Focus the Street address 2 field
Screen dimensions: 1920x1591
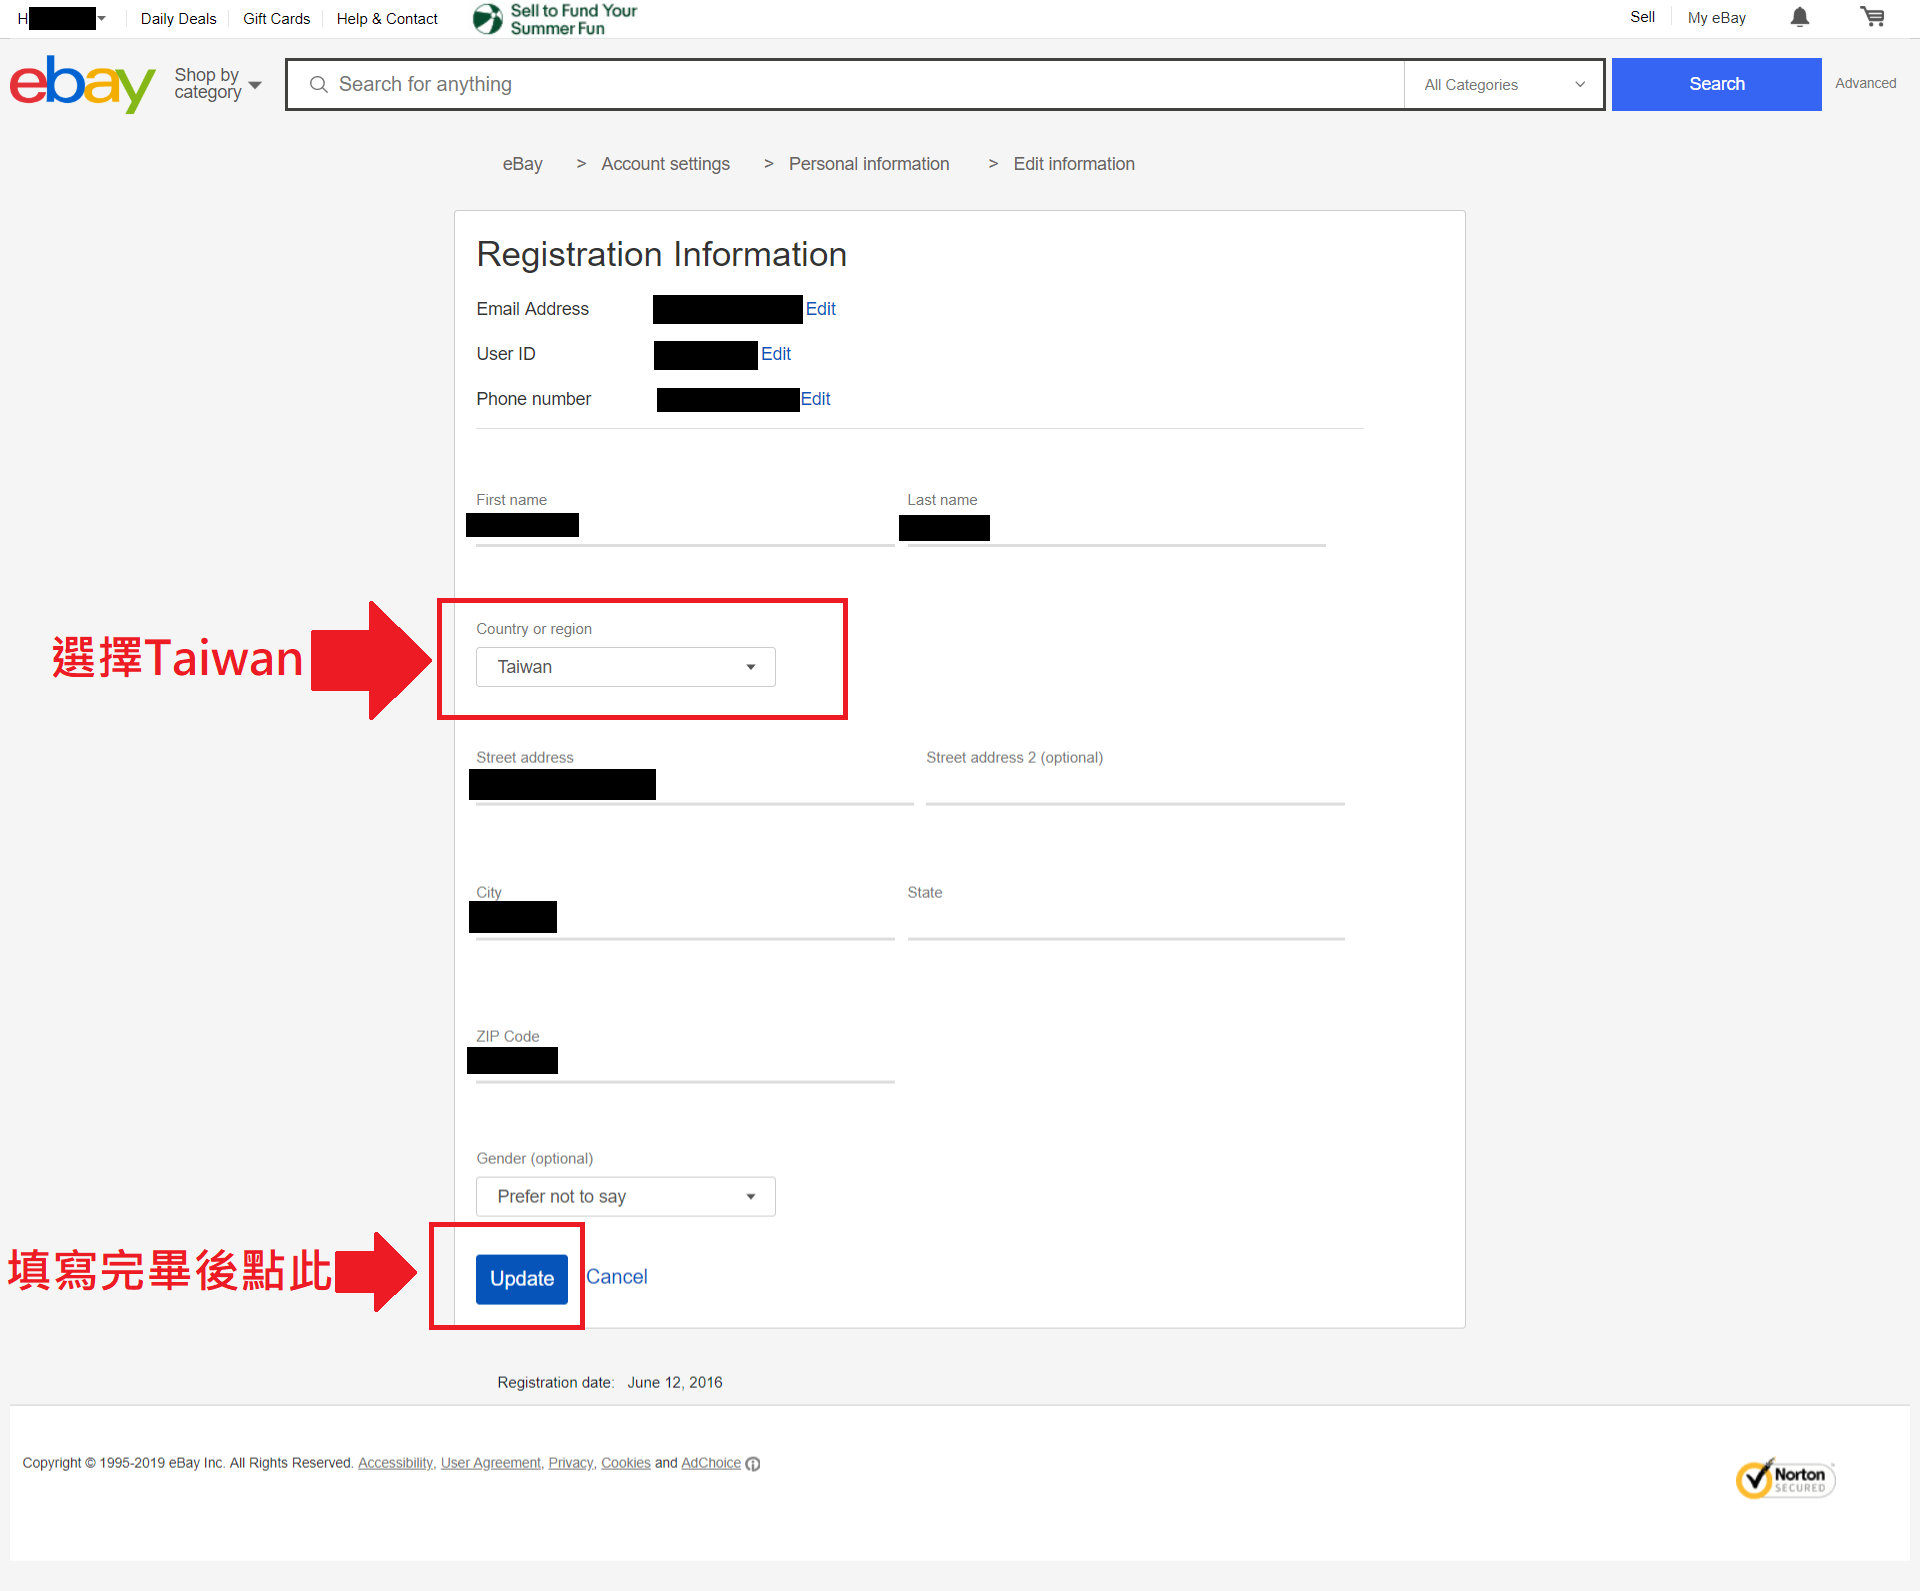pyautogui.click(x=1134, y=788)
